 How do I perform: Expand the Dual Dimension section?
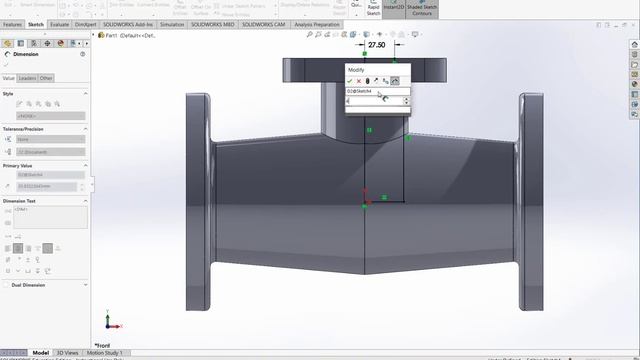(85, 285)
